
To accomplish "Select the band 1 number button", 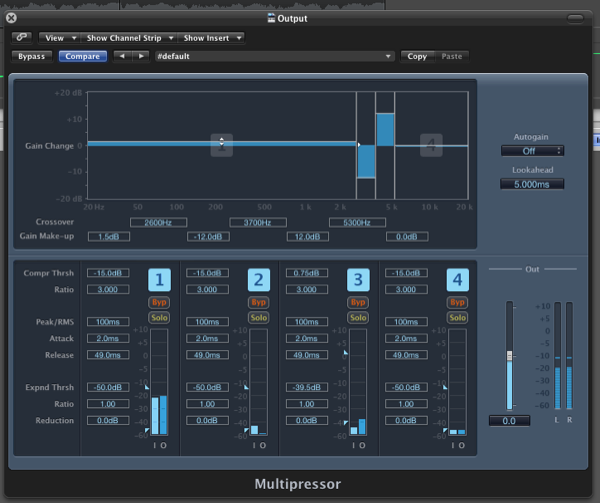I will coord(160,280).
